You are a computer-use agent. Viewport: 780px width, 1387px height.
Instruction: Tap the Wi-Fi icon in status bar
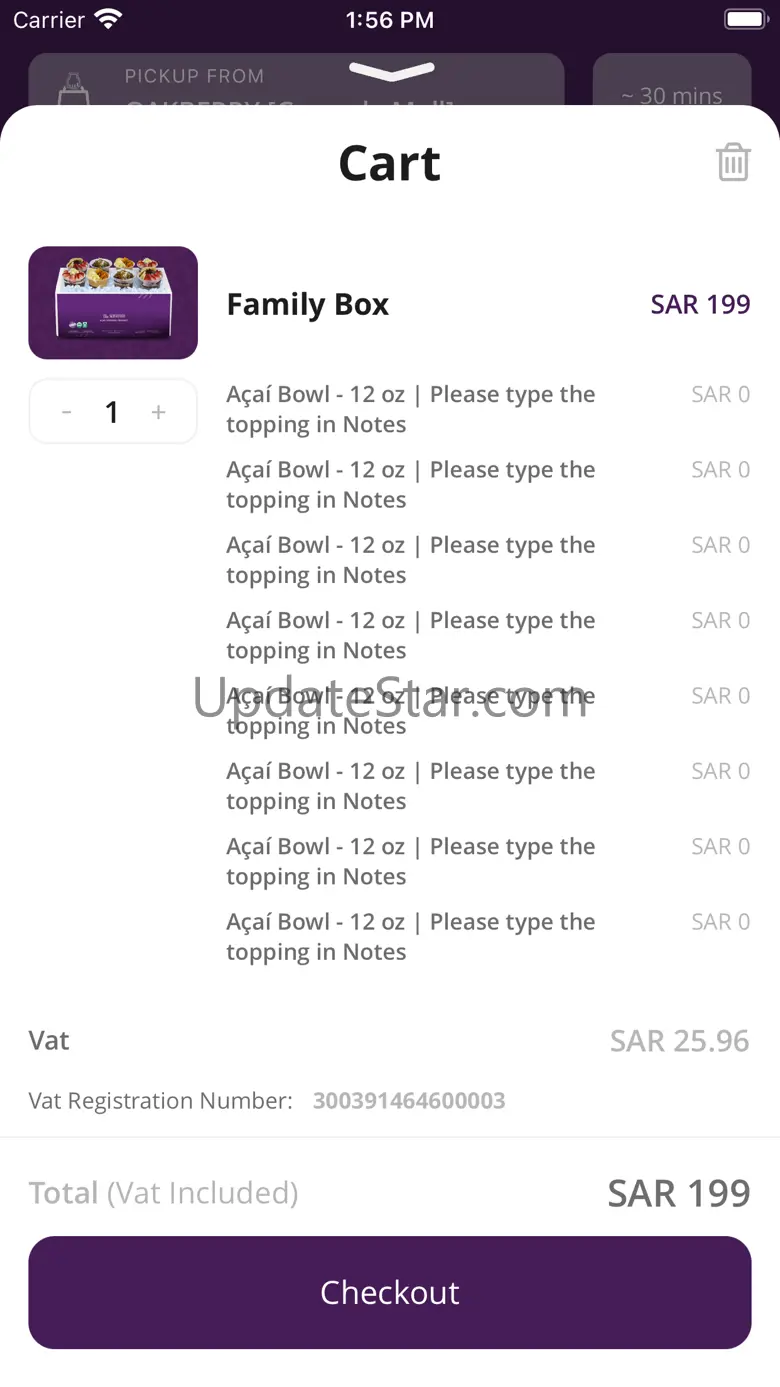coord(108,19)
